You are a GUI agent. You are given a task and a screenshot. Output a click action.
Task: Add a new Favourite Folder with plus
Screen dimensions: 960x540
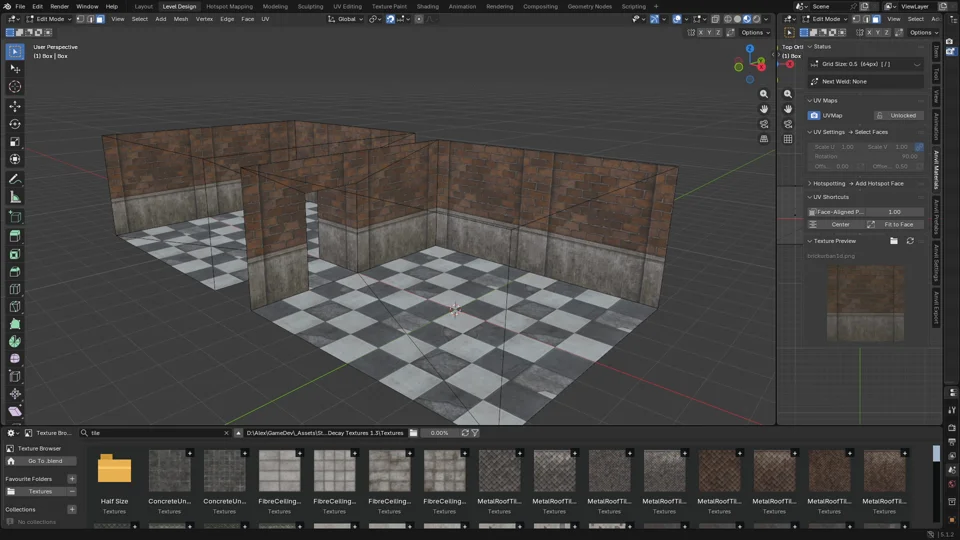point(72,479)
